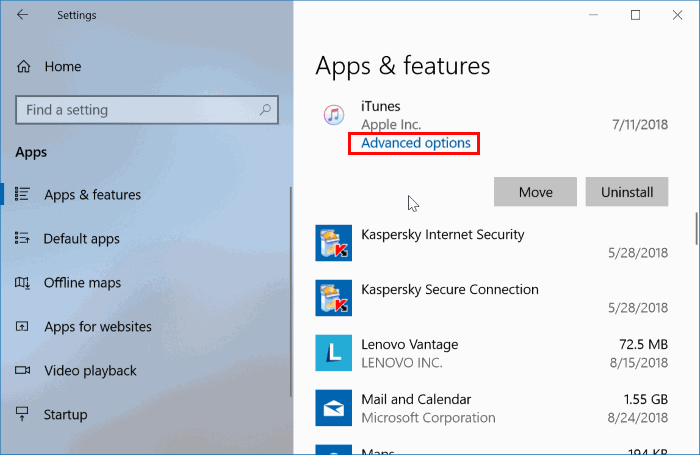Close the Settings window
This screenshot has height=455, width=700.
[677, 15]
